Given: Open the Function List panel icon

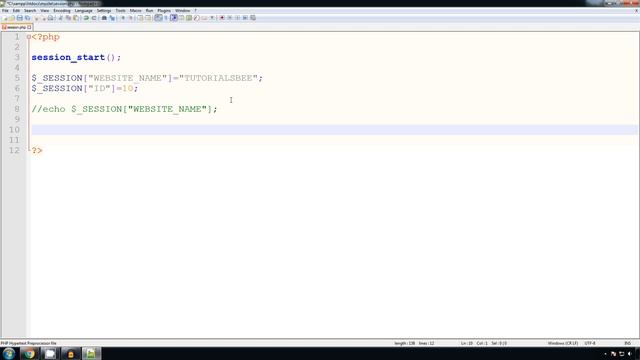Looking at the screenshot, I should 197,18.
